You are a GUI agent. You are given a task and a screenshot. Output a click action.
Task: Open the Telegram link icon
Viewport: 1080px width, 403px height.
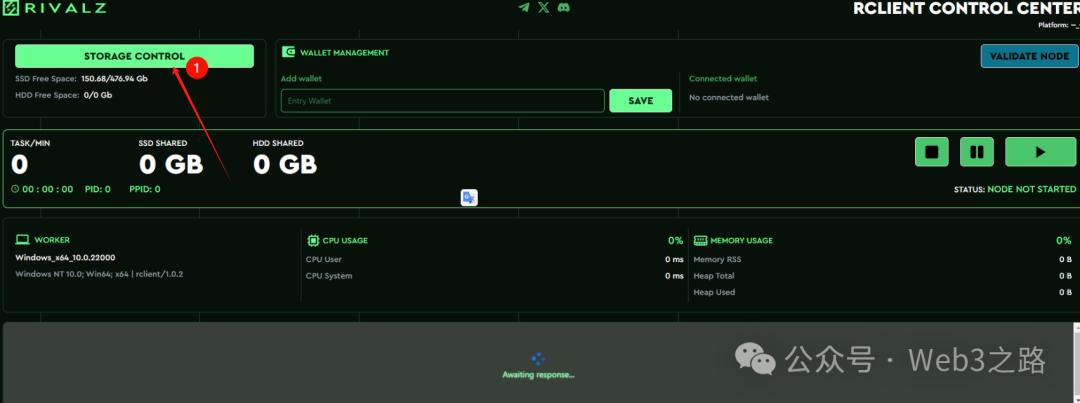tap(524, 8)
